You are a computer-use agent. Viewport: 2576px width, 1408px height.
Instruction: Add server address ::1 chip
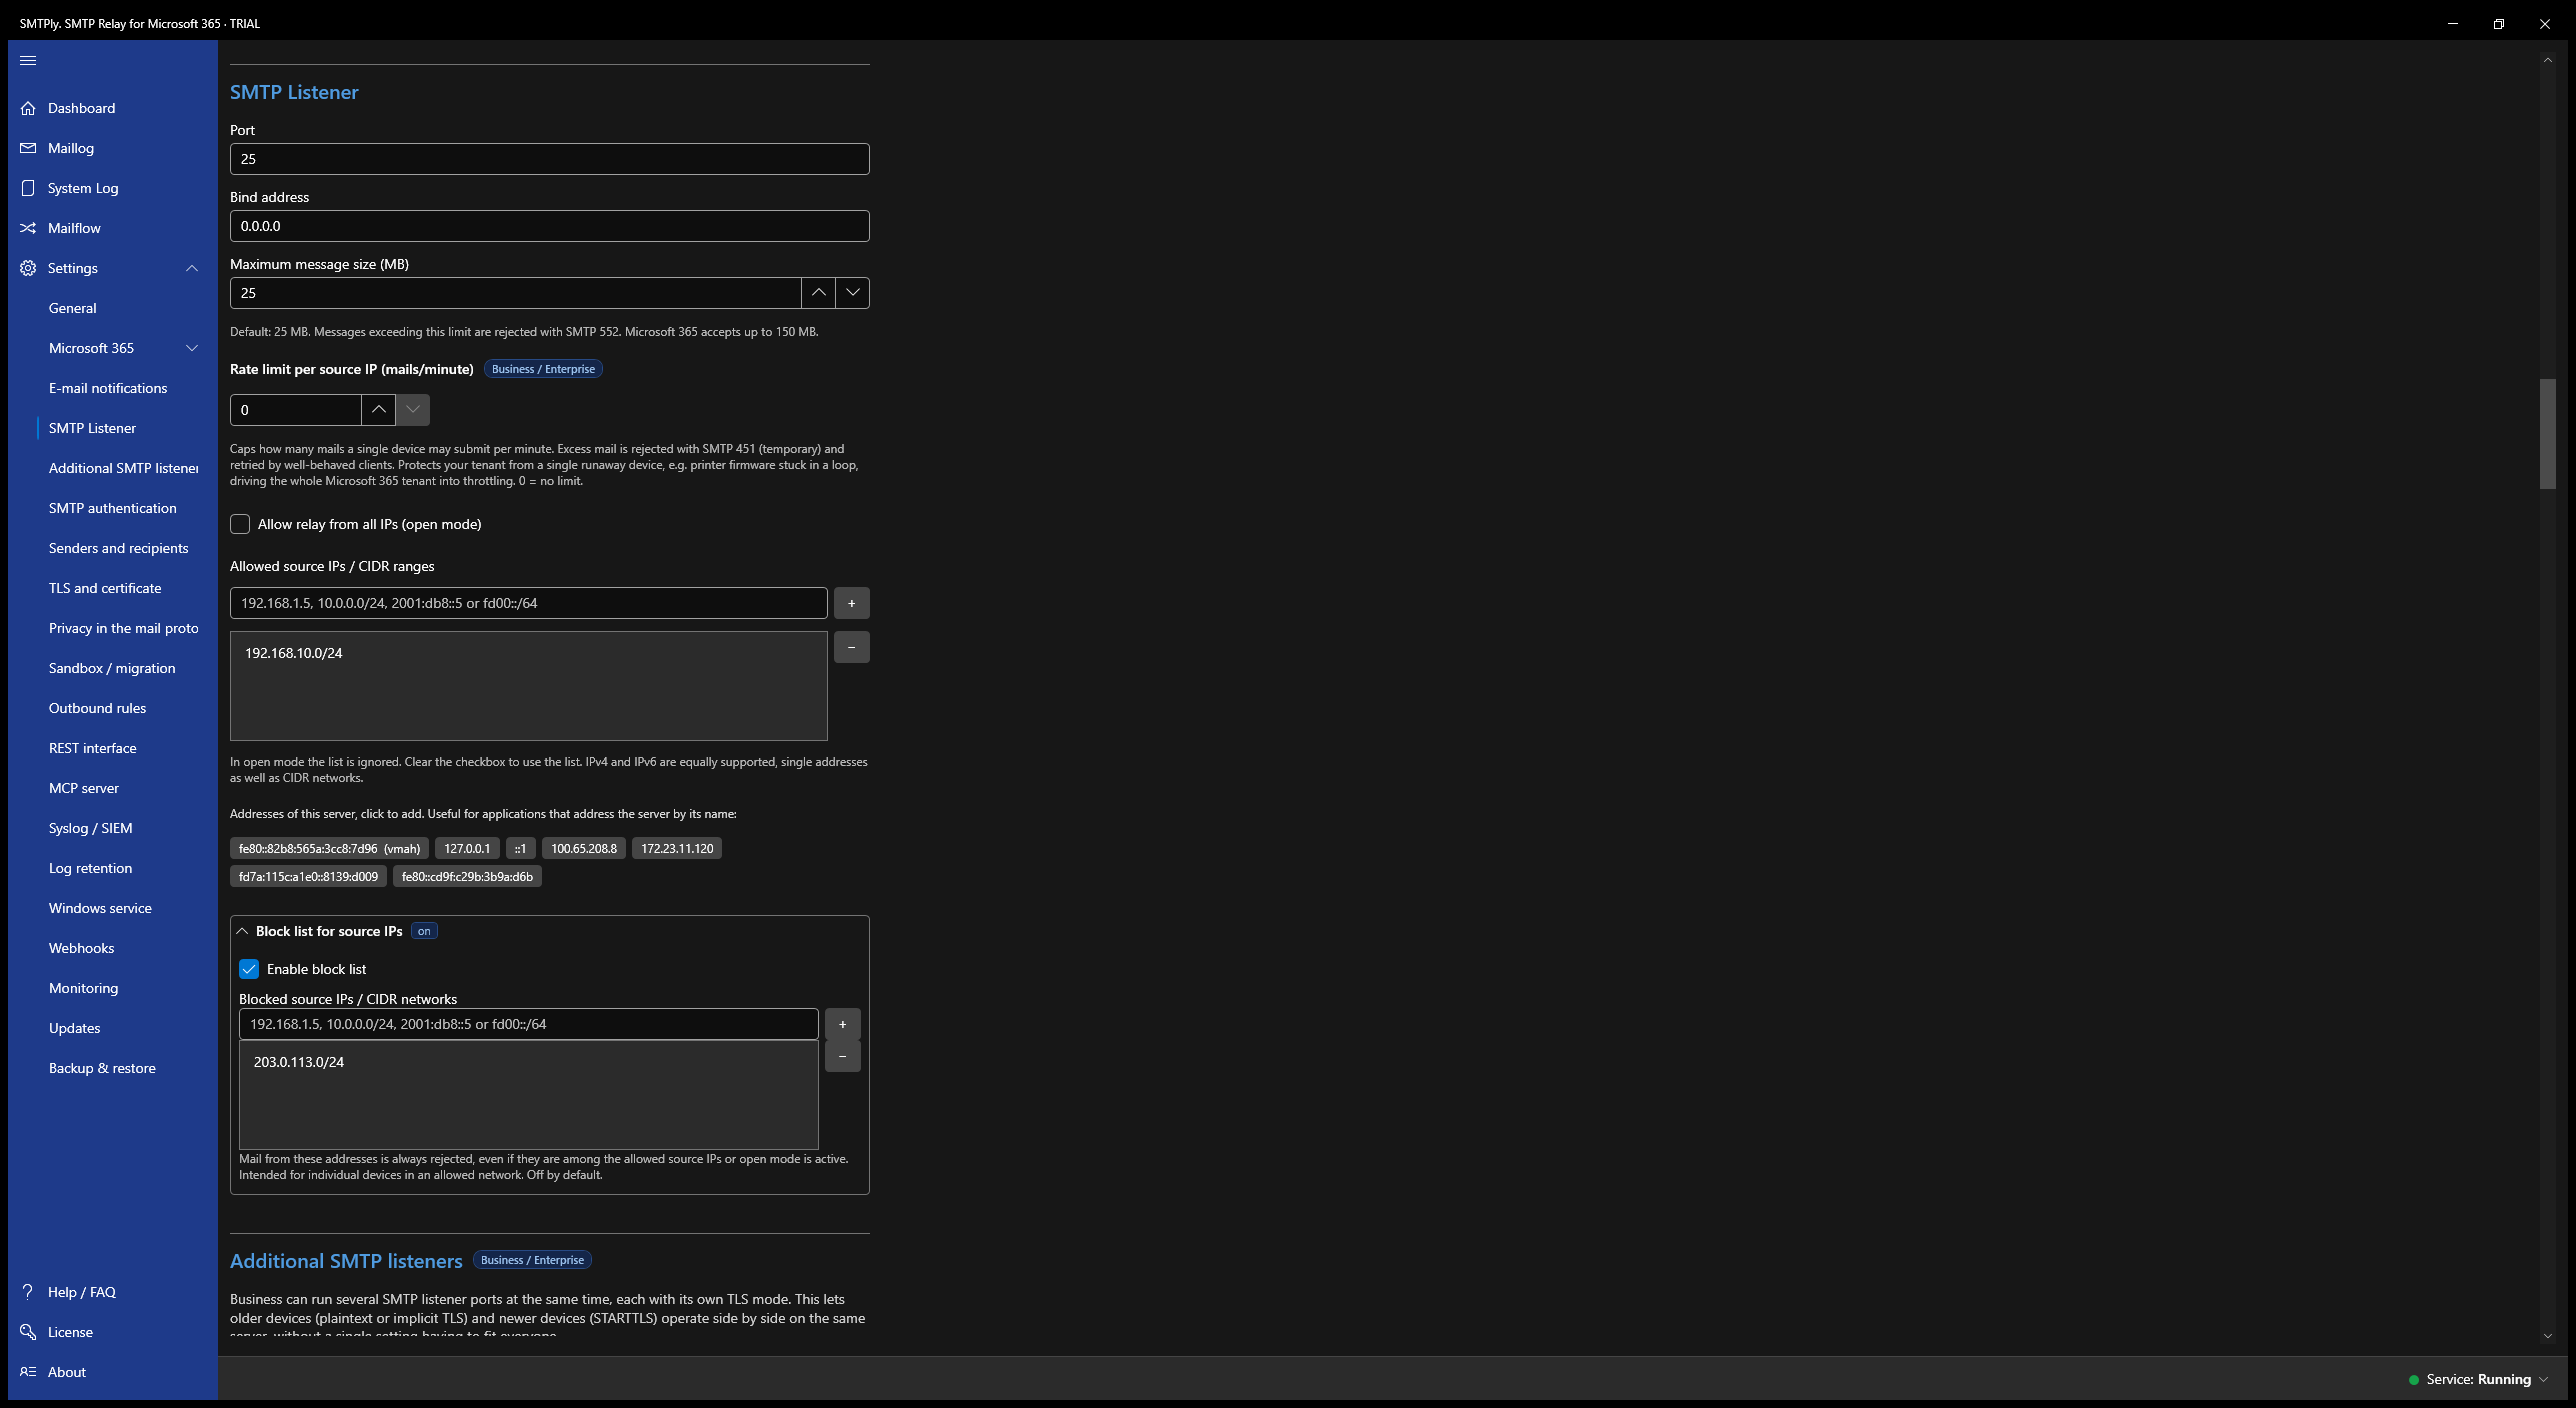[x=520, y=848]
